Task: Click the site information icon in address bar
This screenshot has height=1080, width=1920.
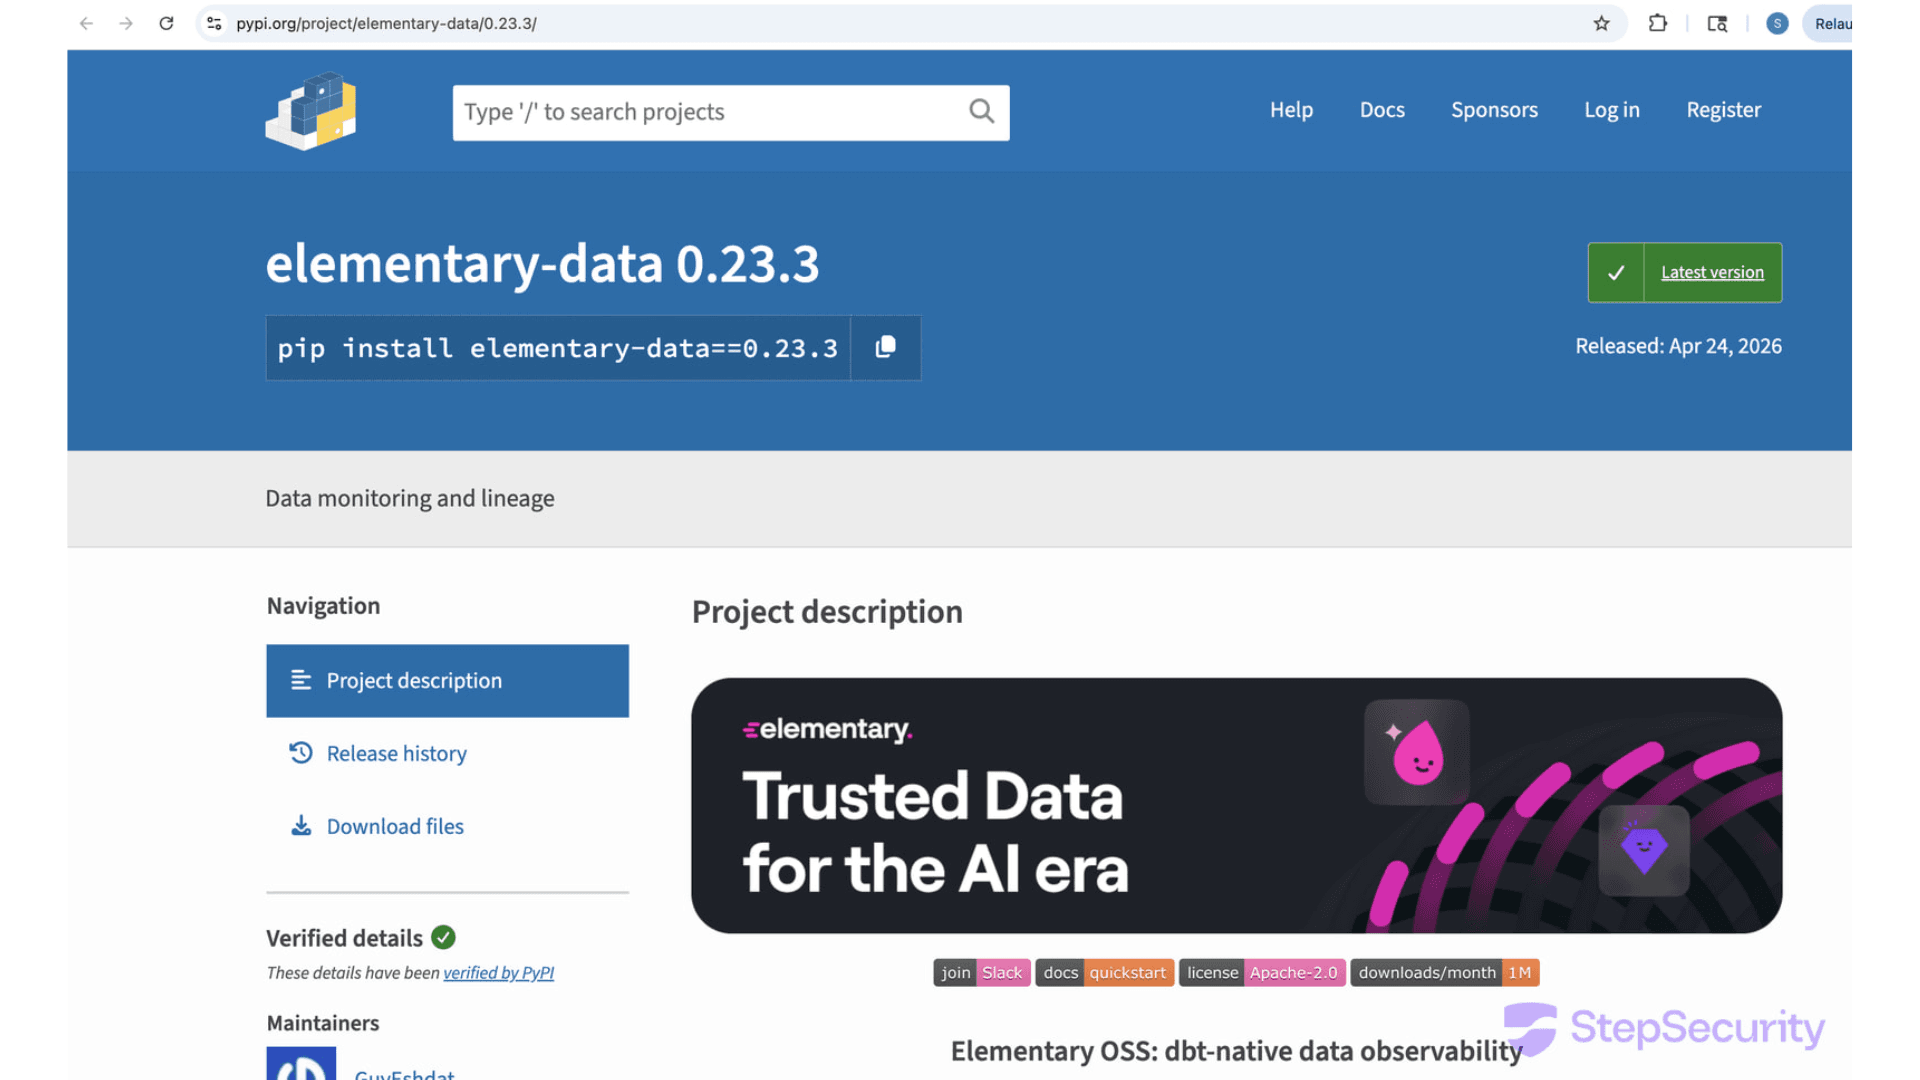Action: point(214,23)
